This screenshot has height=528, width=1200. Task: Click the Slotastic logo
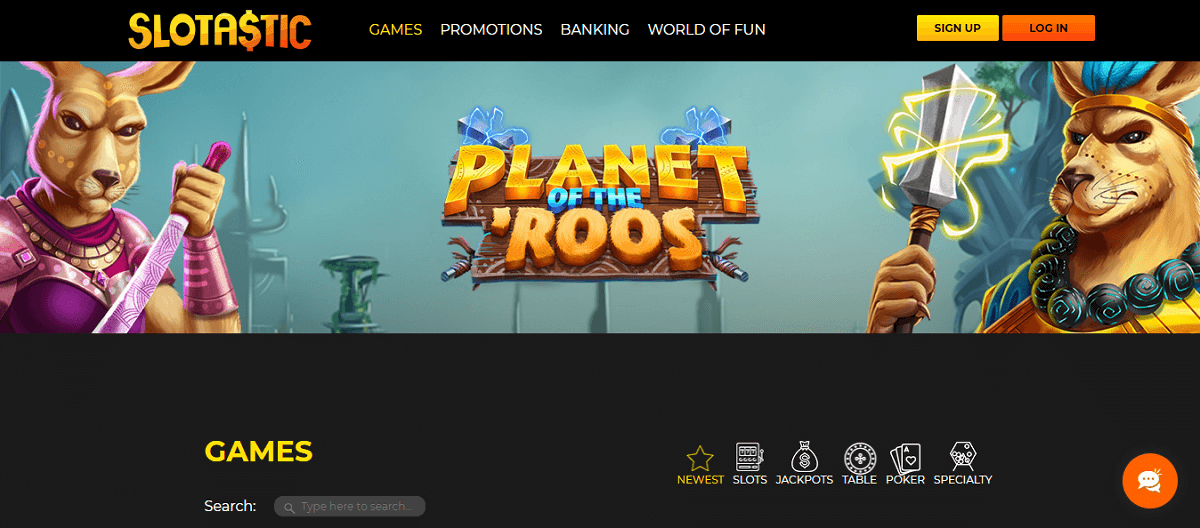coord(219,30)
